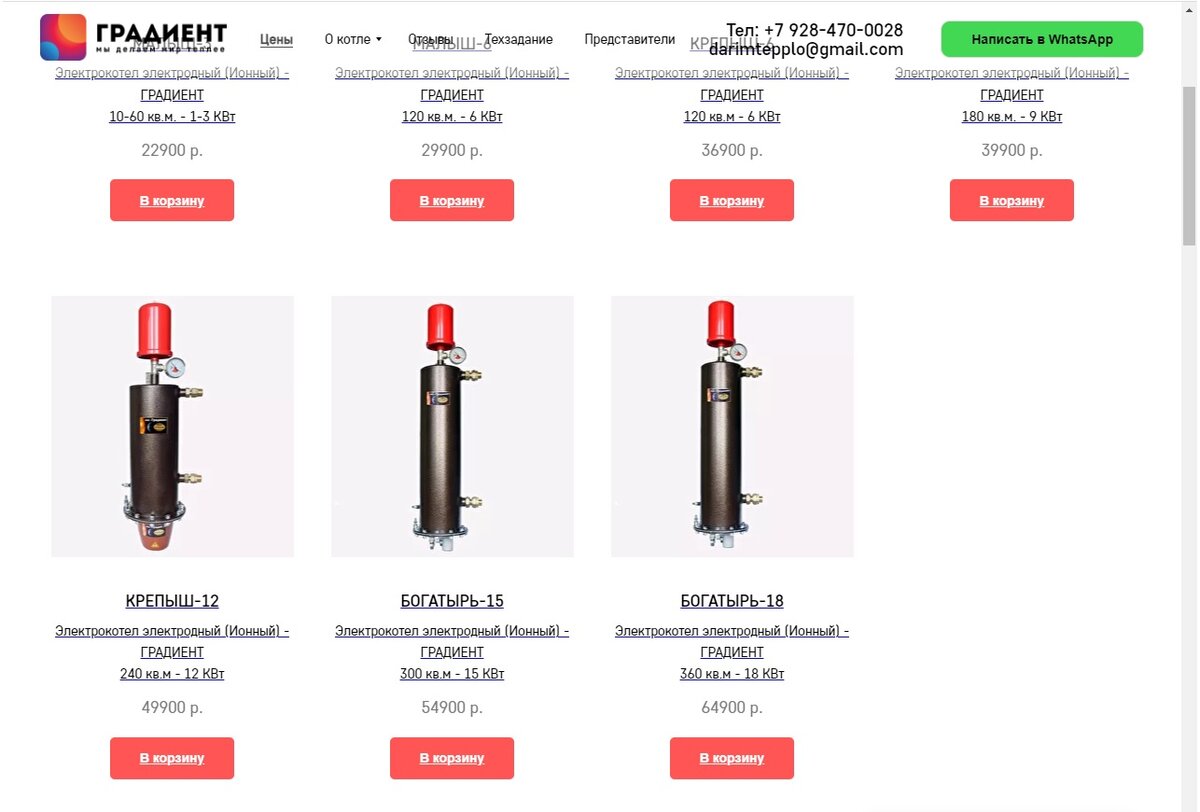Add КРЕПЫШ-12 to cart
The height and width of the screenshot is (812, 1200).
pyautogui.click(x=172, y=758)
